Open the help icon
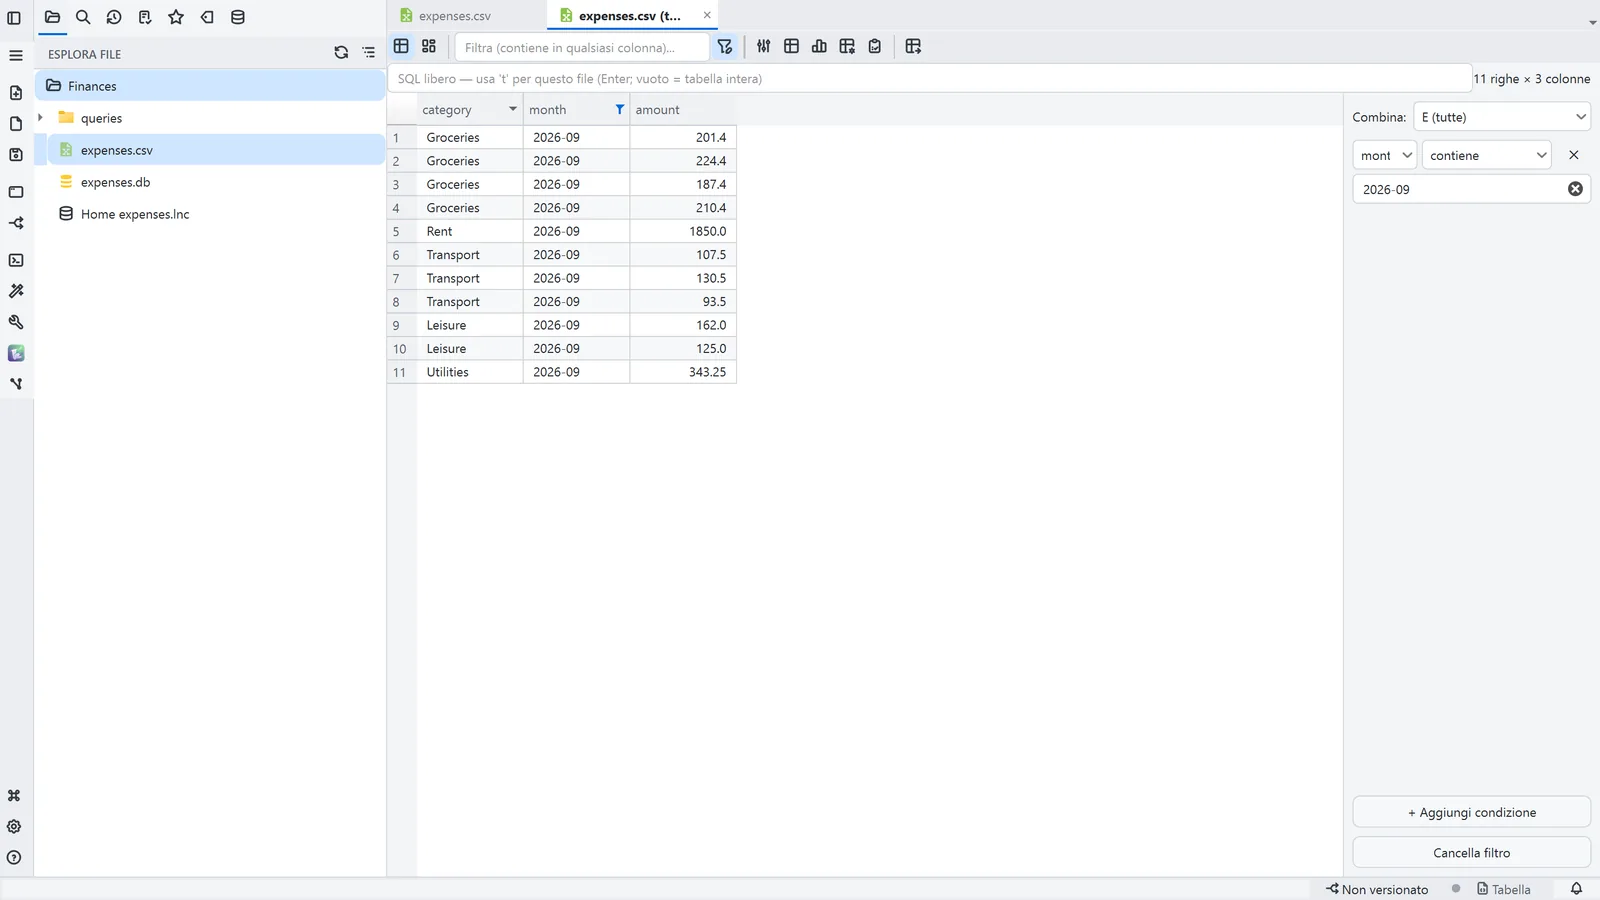Viewport: 1600px width, 900px height. tap(14, 858)
